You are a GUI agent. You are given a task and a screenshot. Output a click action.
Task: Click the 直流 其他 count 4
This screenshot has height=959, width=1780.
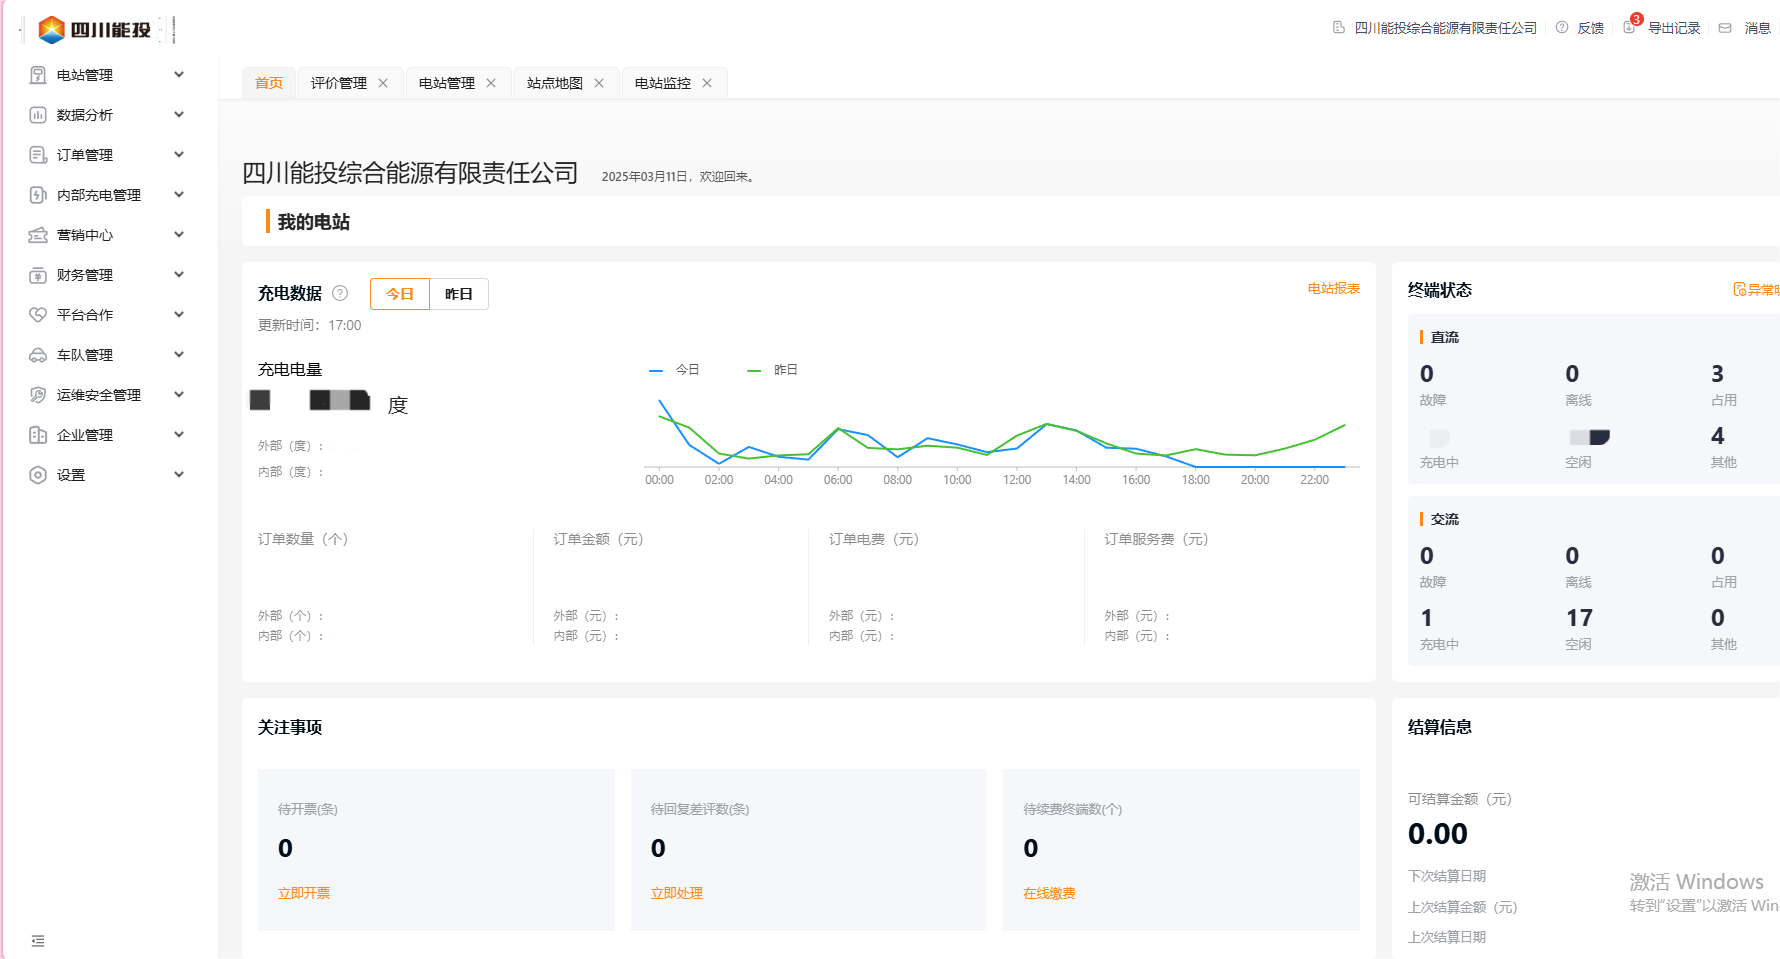pyautogui.click(x=1717, y=436)
